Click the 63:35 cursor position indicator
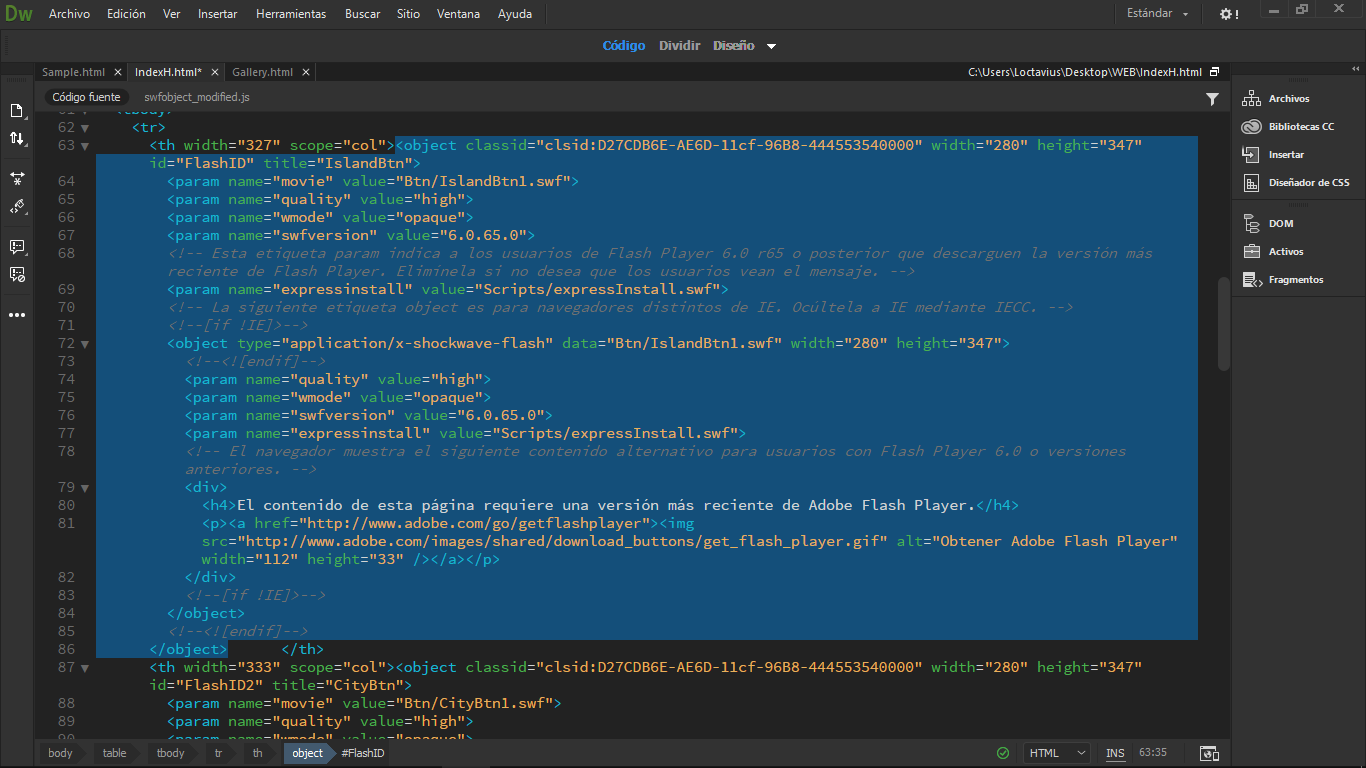The image size is (1366, 768). click(1152, 753)
